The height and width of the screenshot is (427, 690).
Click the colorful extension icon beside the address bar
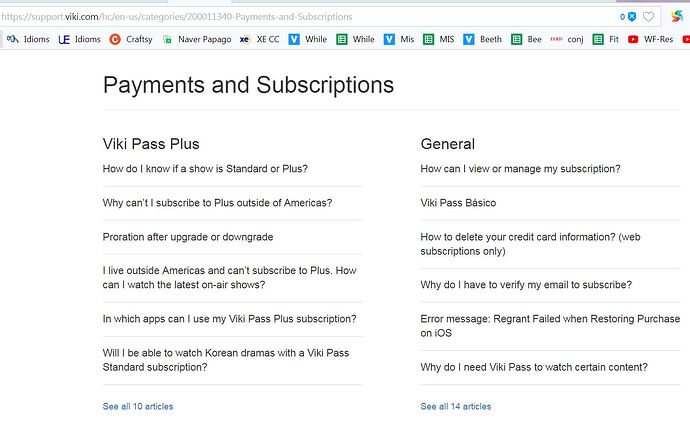coord(677,17)
